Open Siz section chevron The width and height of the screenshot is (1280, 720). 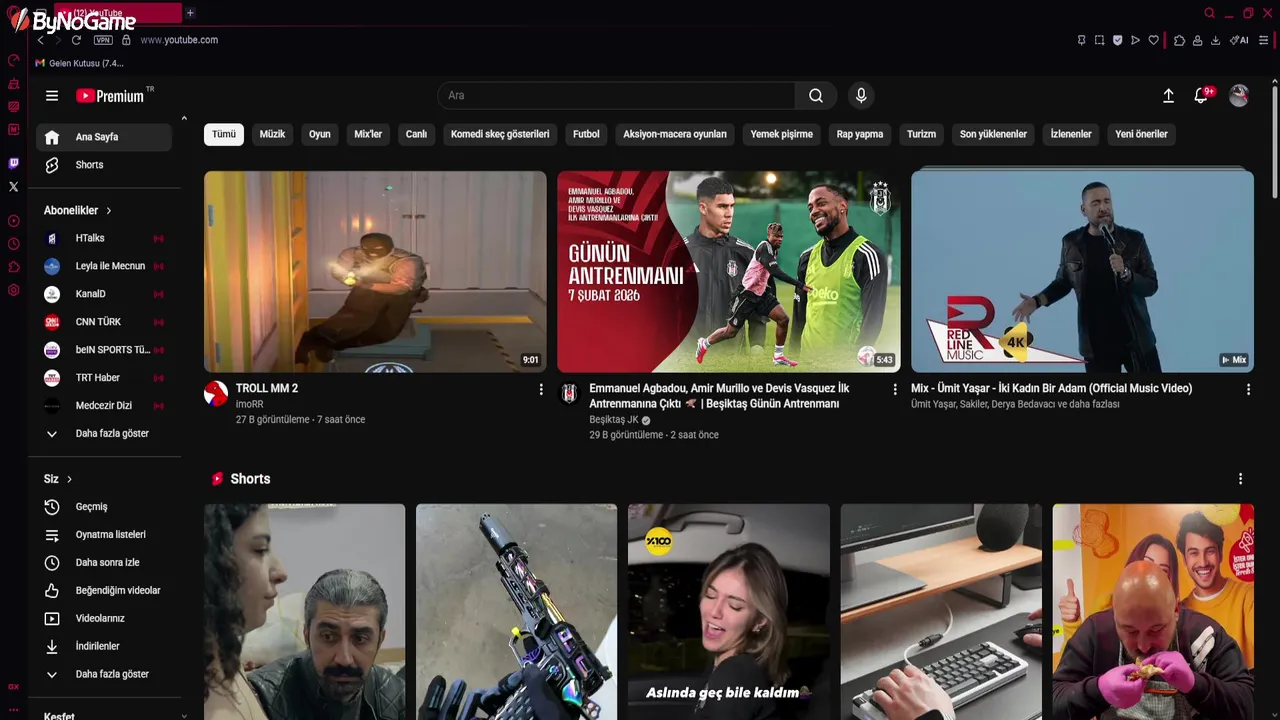pyautogui.click(x=69, y=479)
